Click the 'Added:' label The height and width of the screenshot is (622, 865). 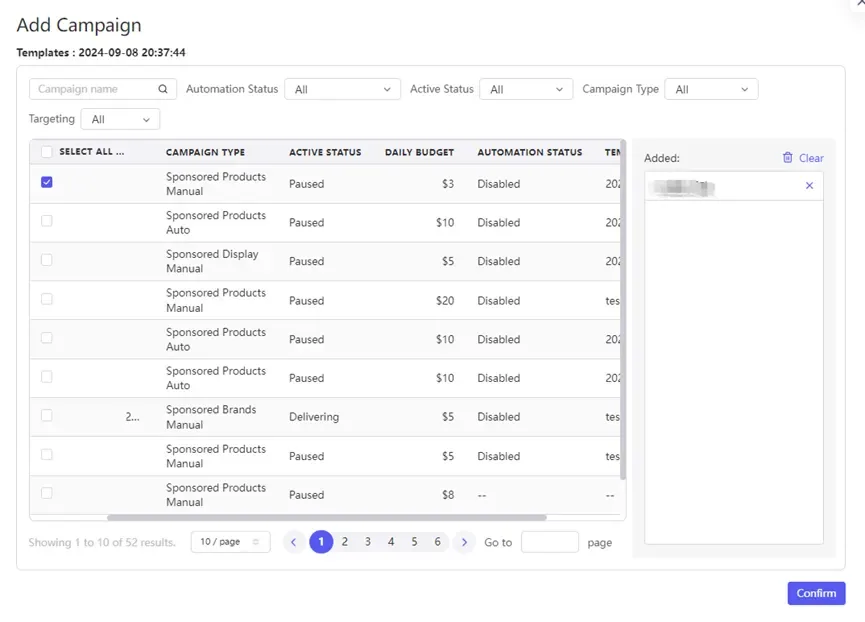tap(662, 158)
